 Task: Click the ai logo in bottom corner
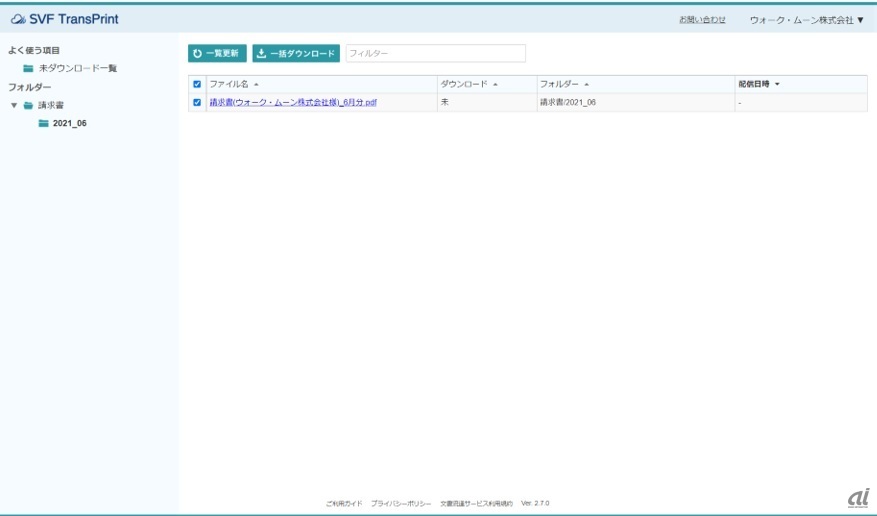tap(858, 497)
